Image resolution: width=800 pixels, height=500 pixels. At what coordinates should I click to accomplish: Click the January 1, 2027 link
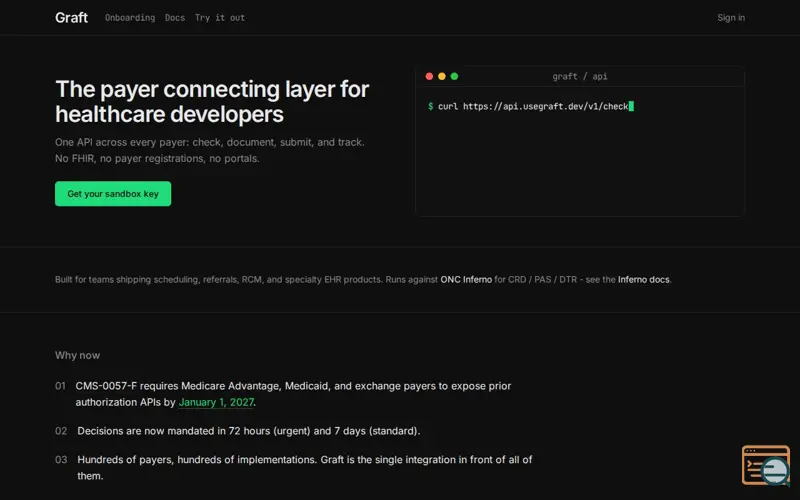pyautogui.click(x=216, y=402)
